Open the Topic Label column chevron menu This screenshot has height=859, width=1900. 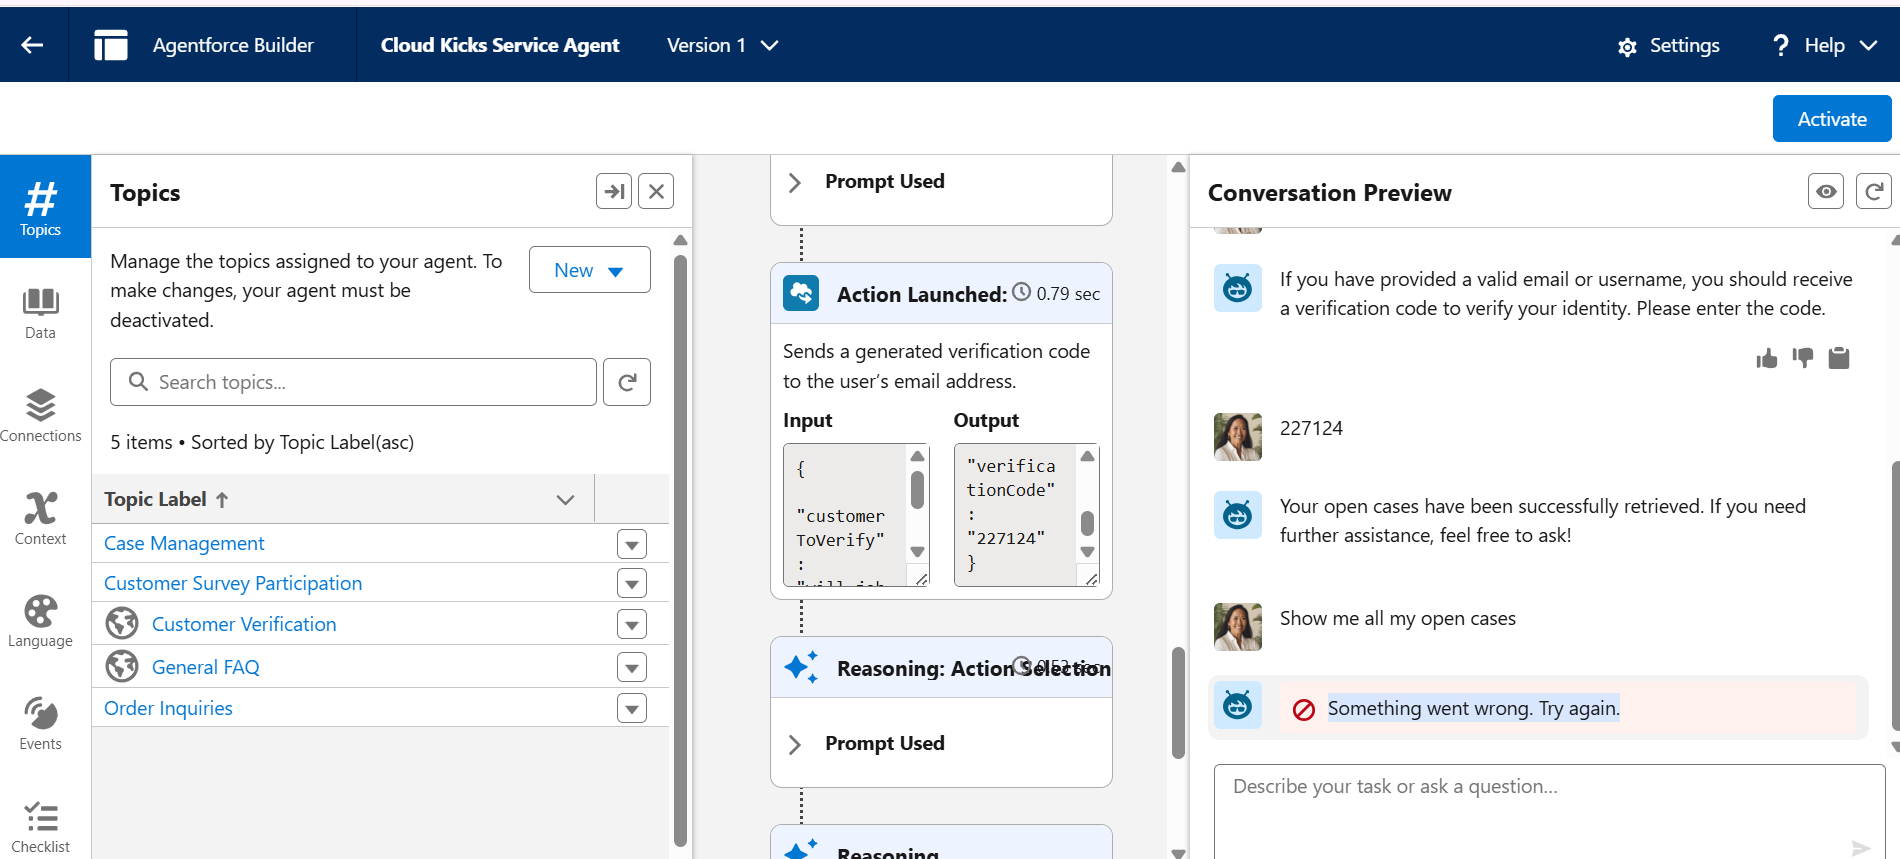point(565,499)
